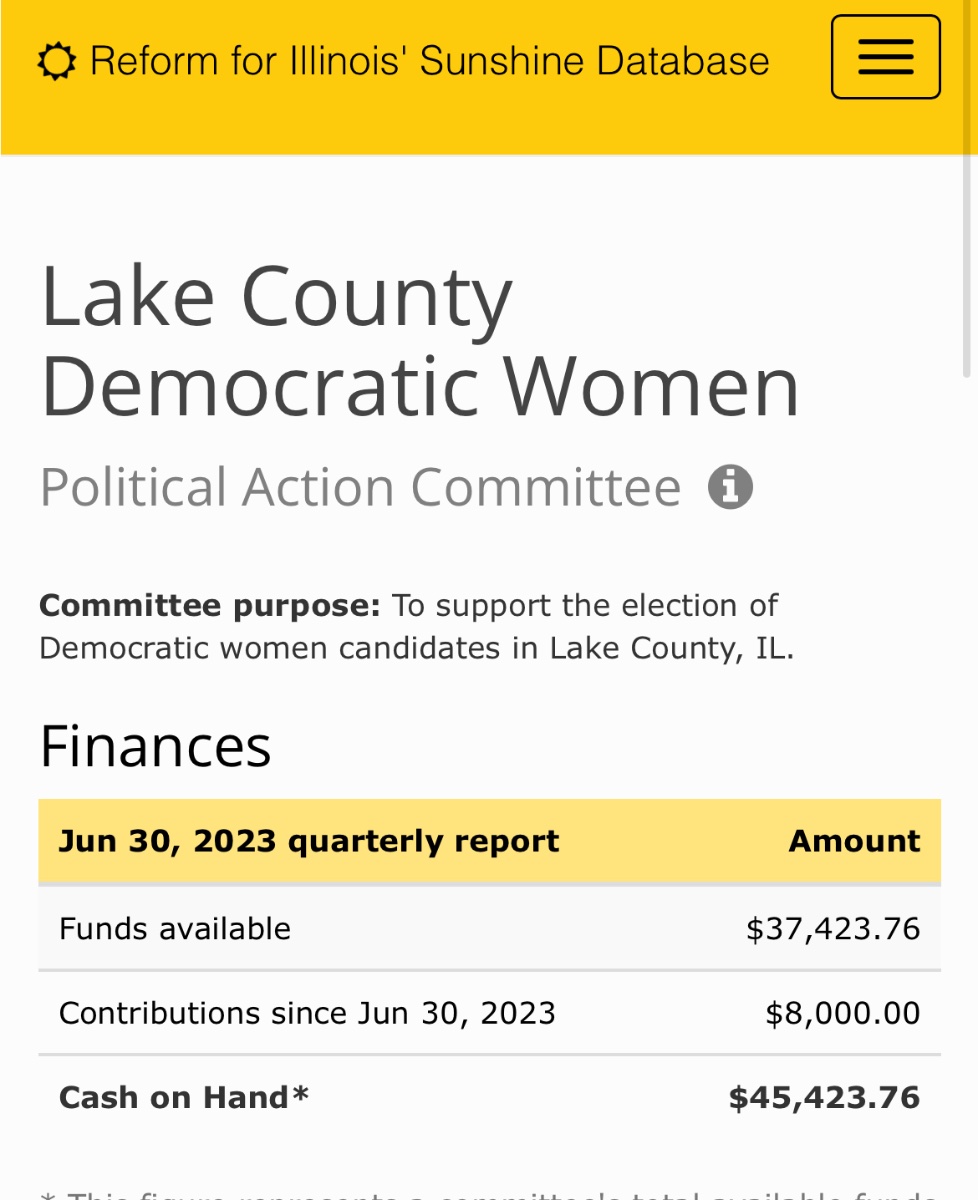Screen dimensions: 978x1200
Task: Open the hamburger navigation menu
Action: [885, 57]
